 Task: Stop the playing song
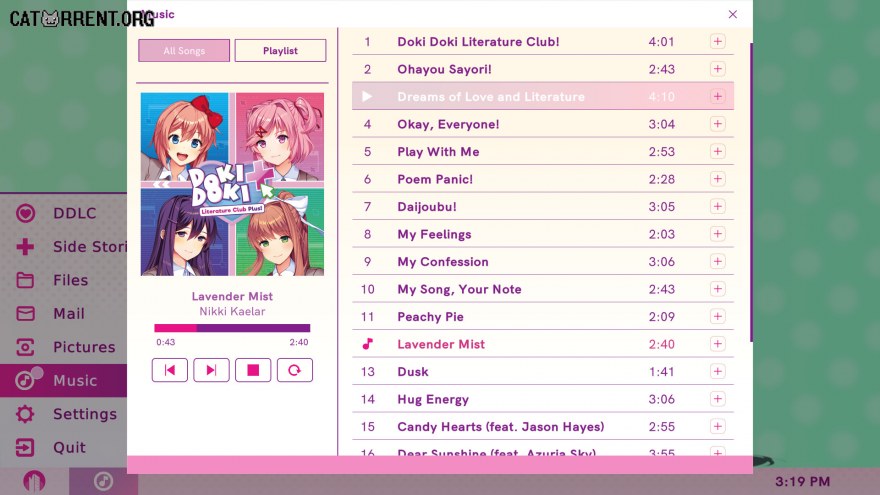[253, 370]
